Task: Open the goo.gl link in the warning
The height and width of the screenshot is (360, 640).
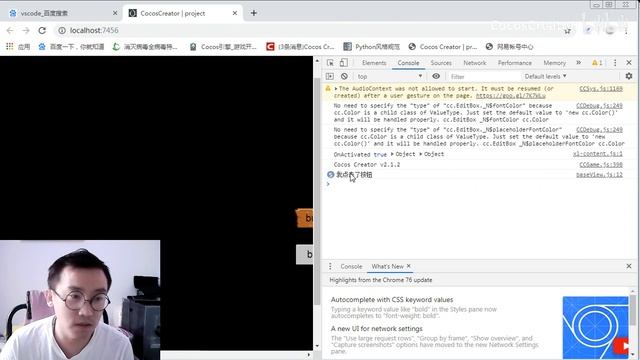Action: (511, 96)
